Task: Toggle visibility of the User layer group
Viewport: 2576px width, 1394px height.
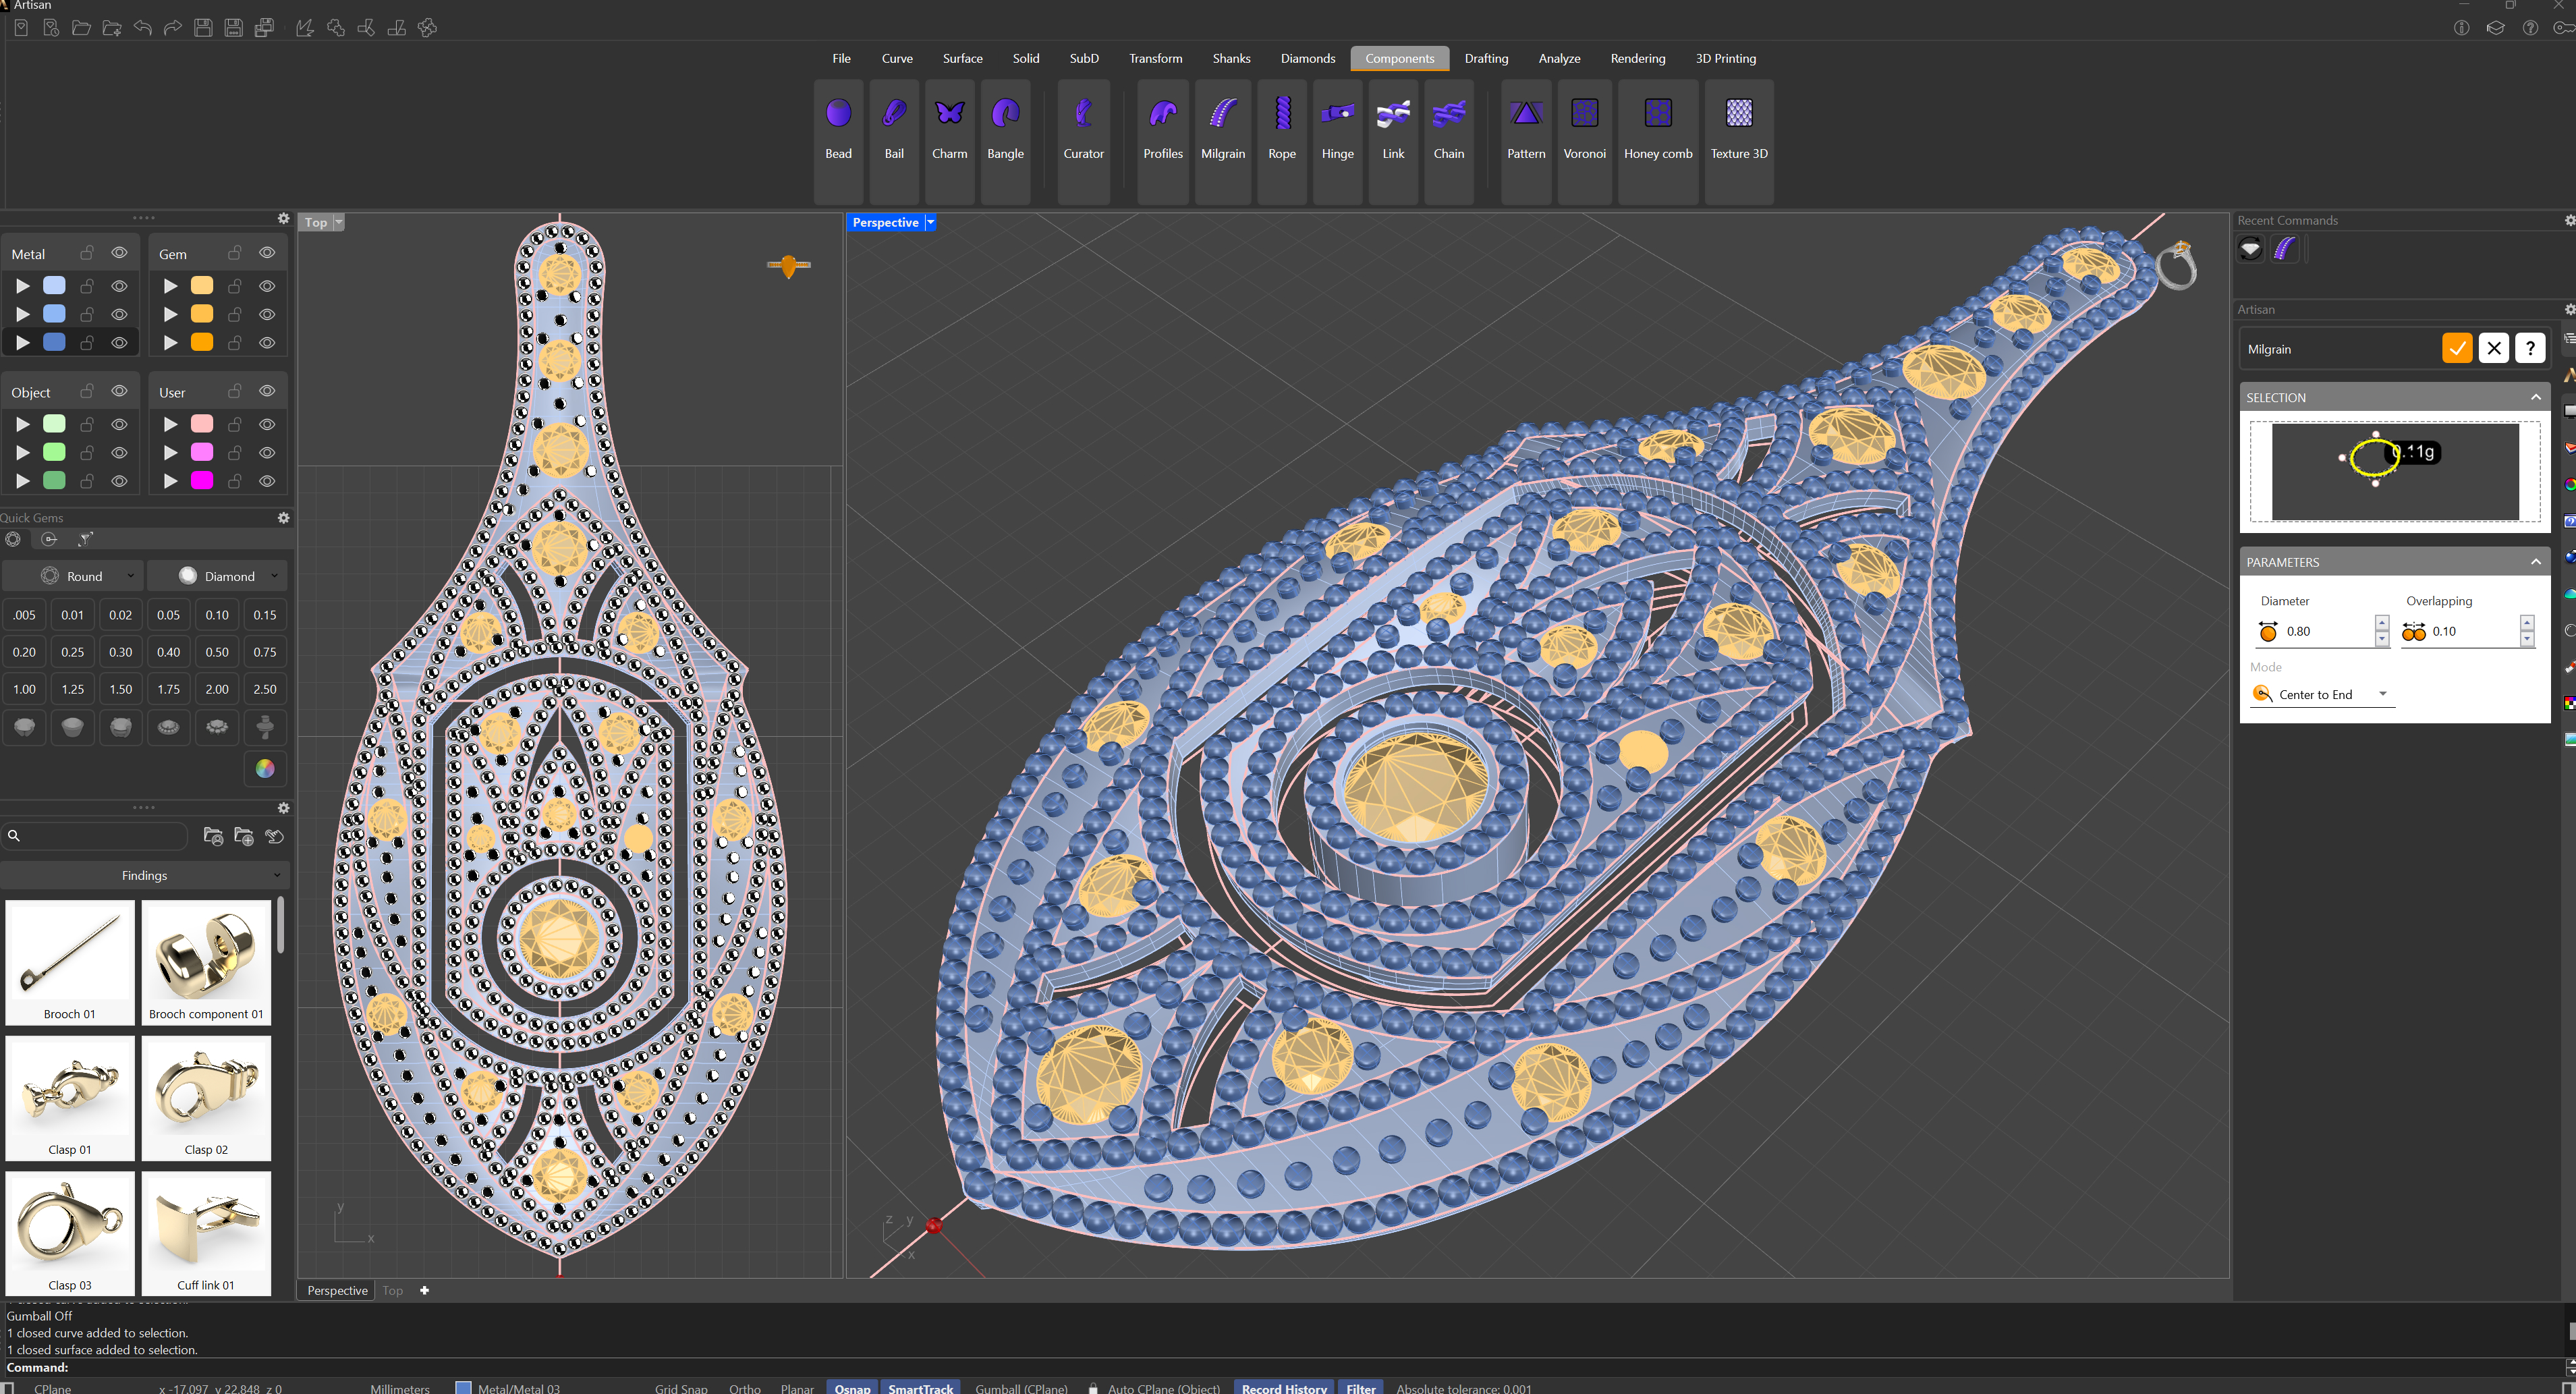Action: click(x=267, y=391)
